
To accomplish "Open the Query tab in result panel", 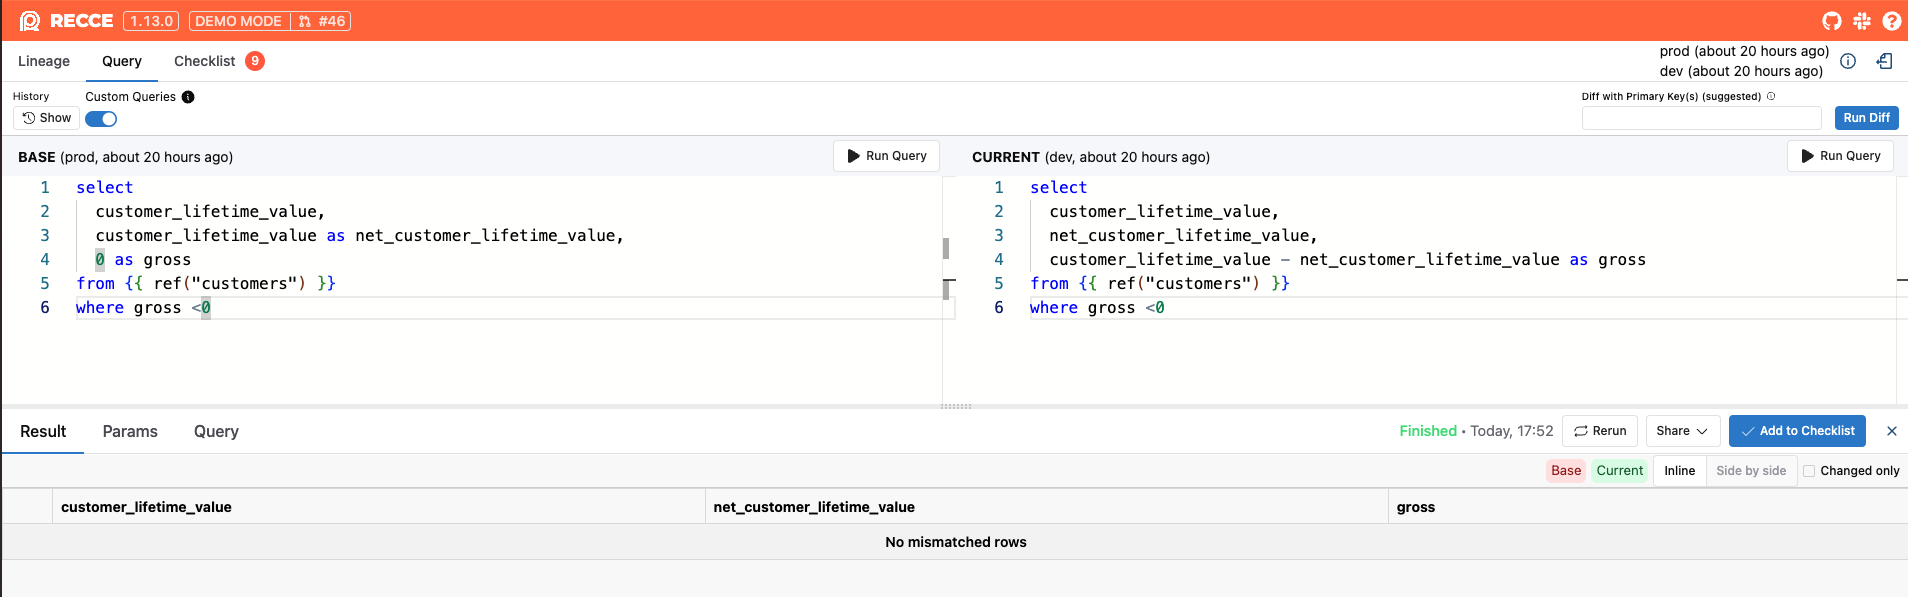I will click(x=216, y=431).
